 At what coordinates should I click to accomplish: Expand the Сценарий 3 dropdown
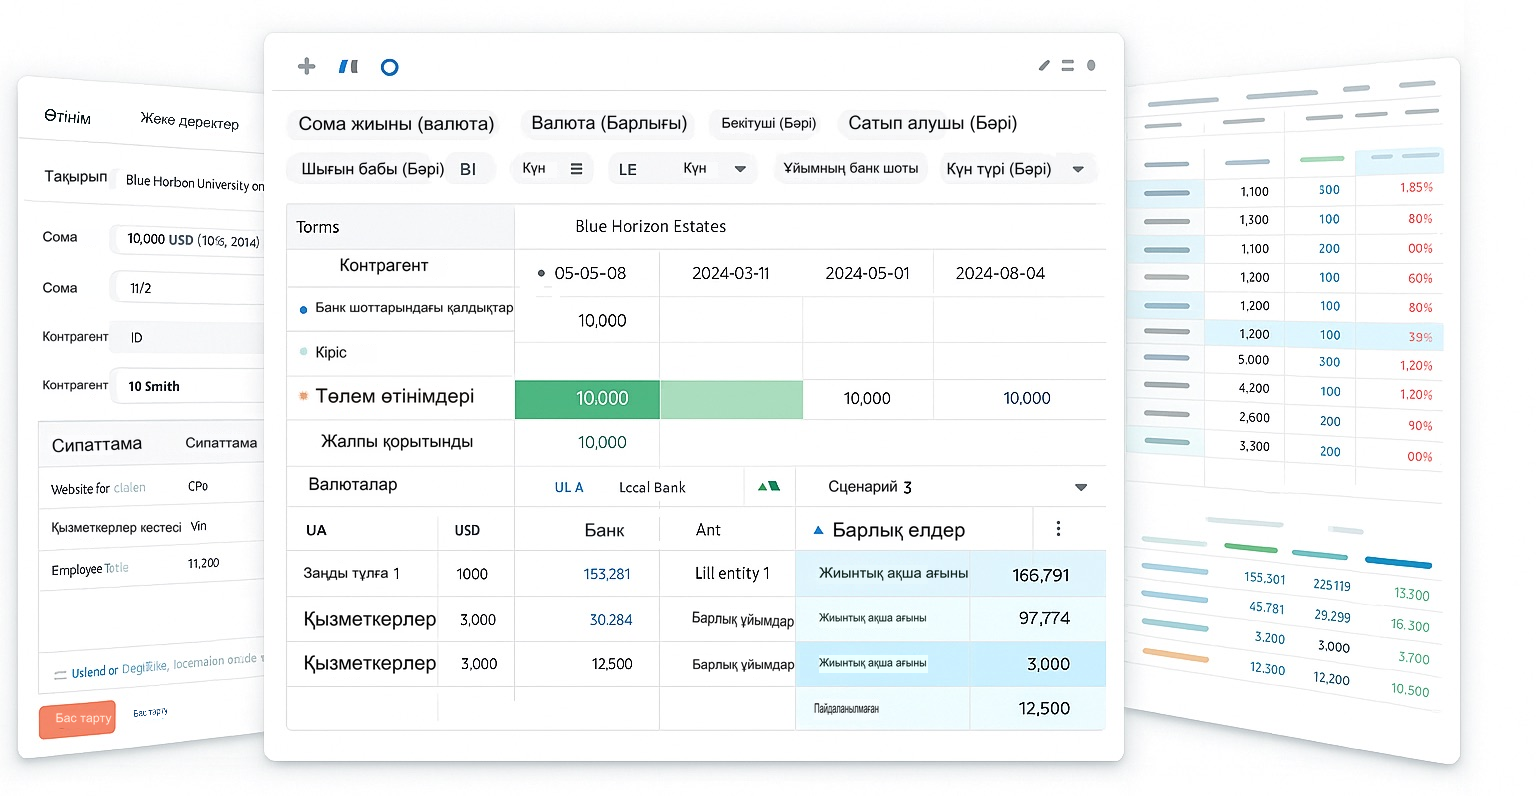pos(1081,487)
